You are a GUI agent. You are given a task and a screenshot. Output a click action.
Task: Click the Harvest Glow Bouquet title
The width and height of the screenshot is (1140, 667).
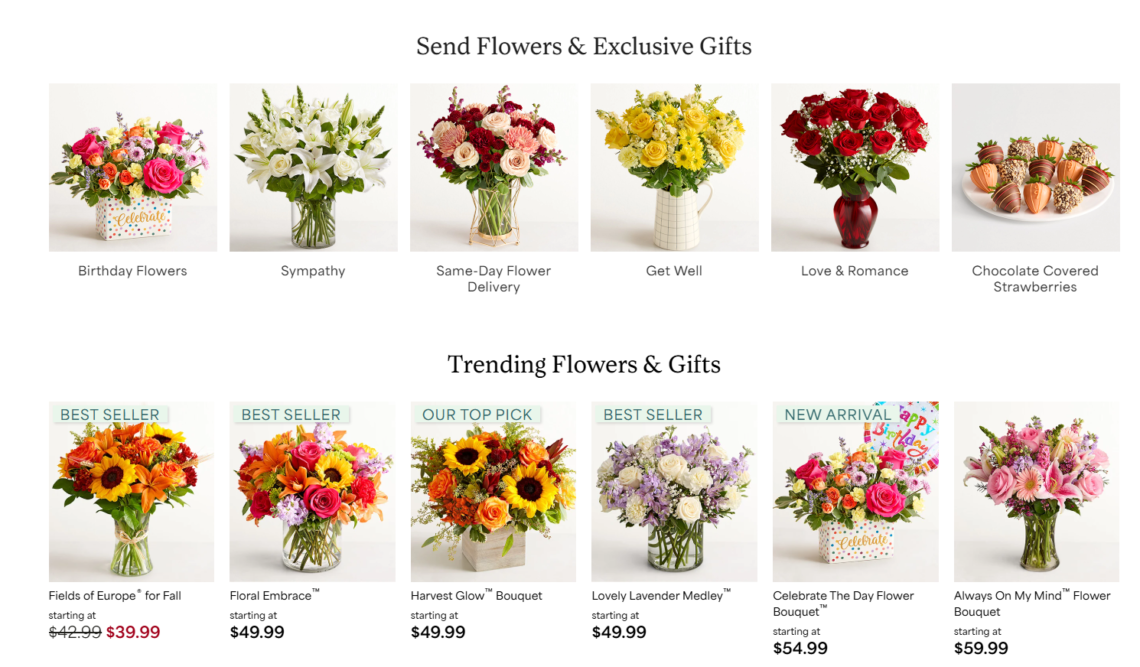(x=476, y=596)
